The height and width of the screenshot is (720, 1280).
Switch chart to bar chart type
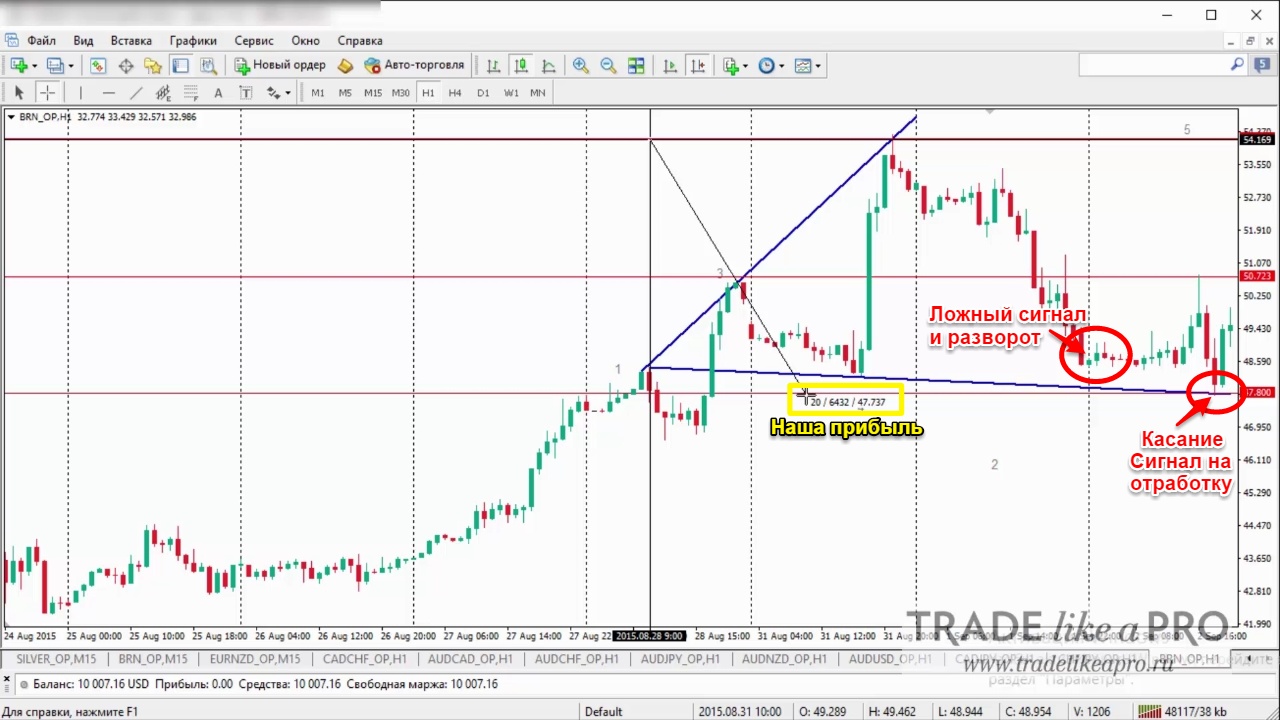(x=493, y=66)
